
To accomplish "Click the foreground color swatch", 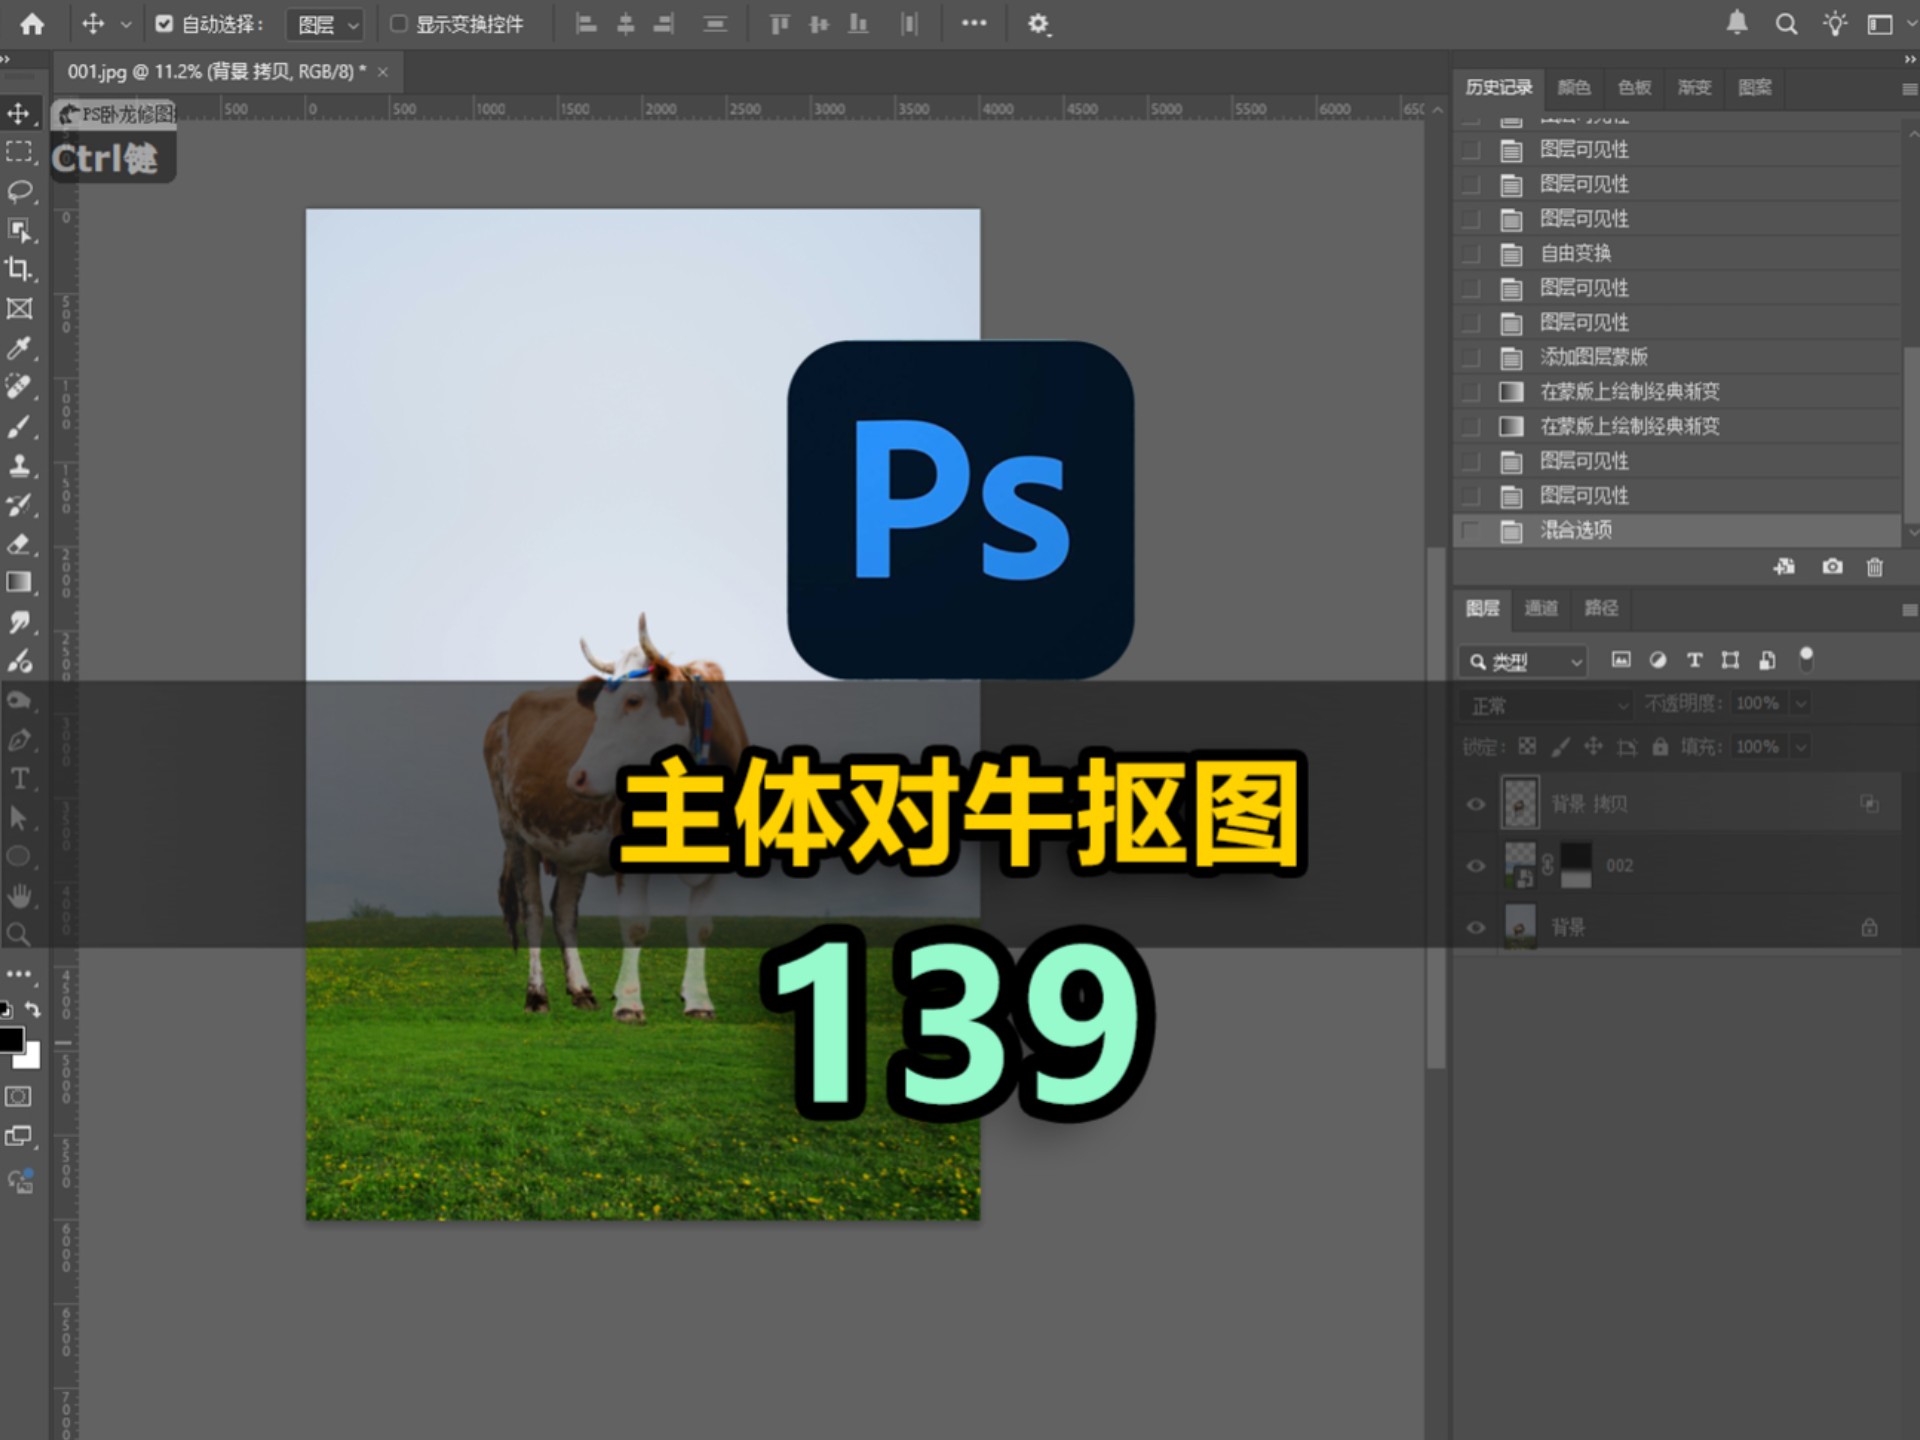I will point(10,1040).
